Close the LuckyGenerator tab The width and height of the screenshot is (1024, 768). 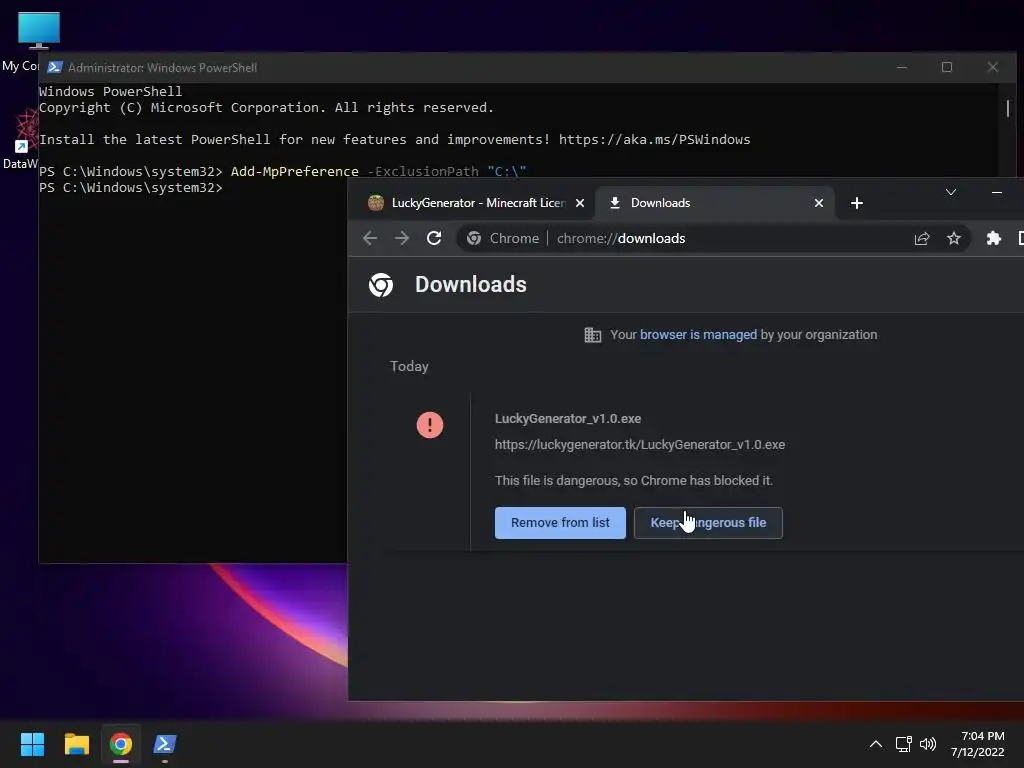point(579,203)
